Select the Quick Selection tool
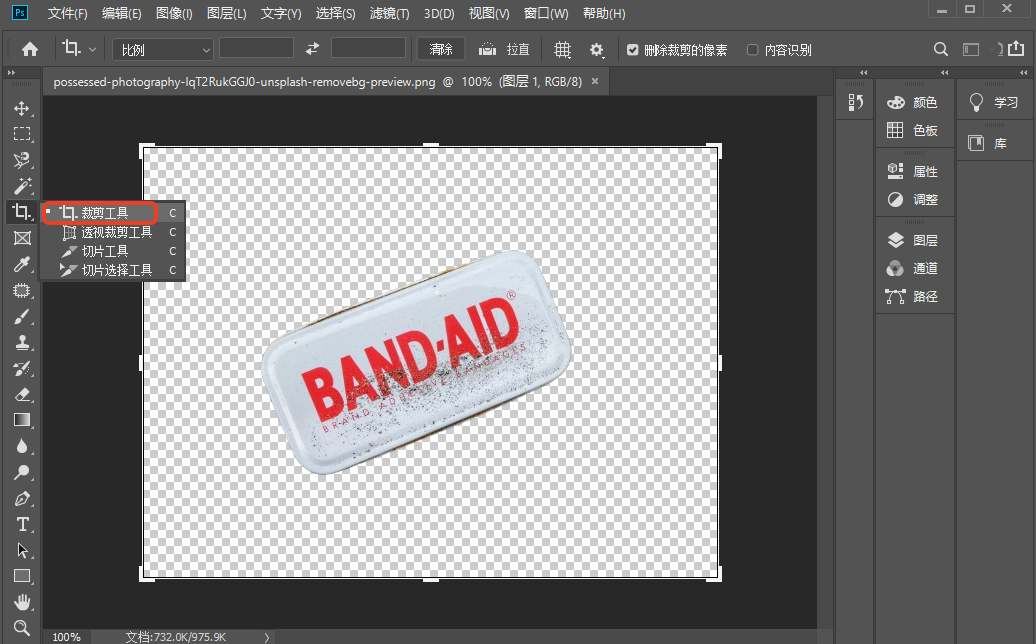Screen dimensions: 1036x644 (x=22, y=160)
